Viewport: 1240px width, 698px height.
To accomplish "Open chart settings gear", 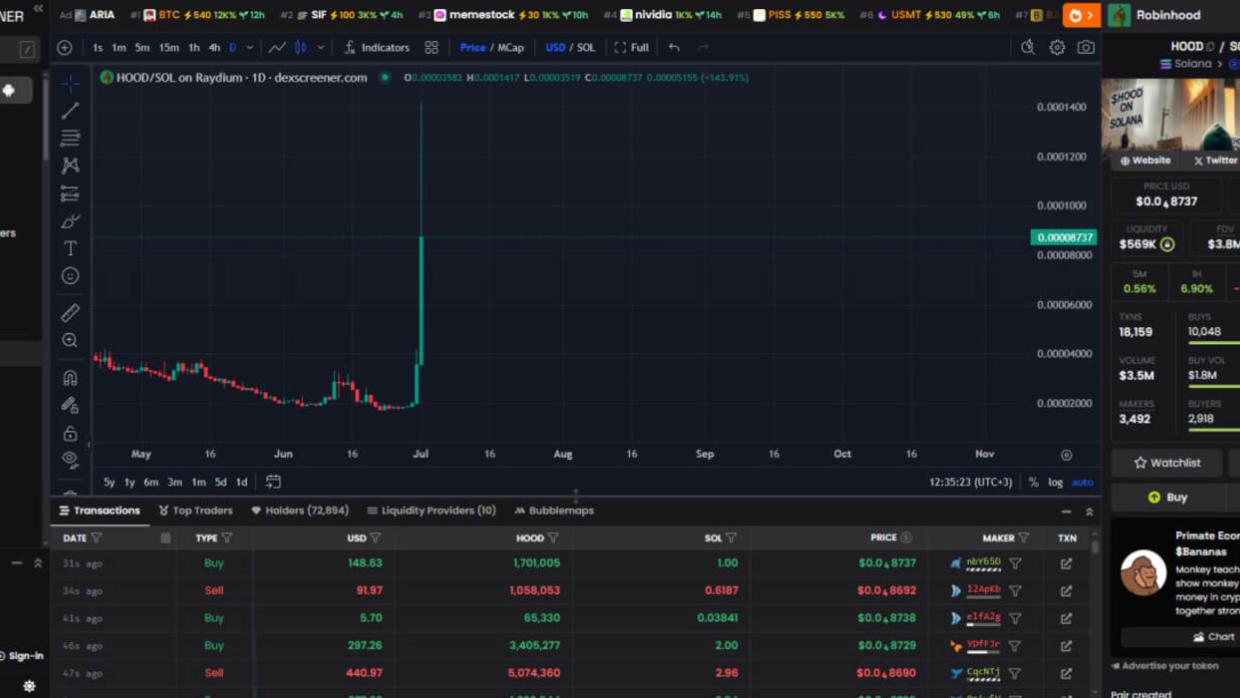I will (1057, 47).
